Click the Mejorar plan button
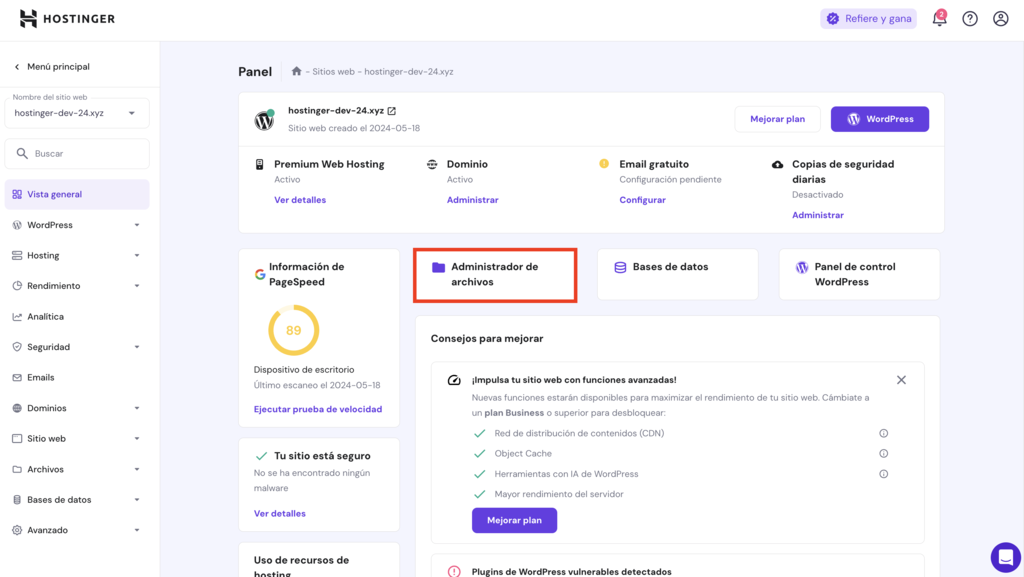The height and width of the screenshot is (577, 1024). 777,118
